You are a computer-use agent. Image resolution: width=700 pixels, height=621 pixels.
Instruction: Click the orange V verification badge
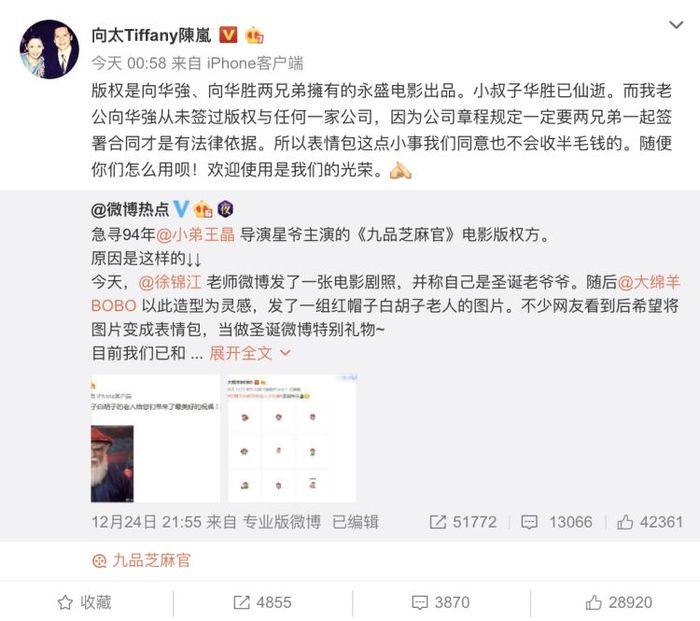(x=228, y=35)
